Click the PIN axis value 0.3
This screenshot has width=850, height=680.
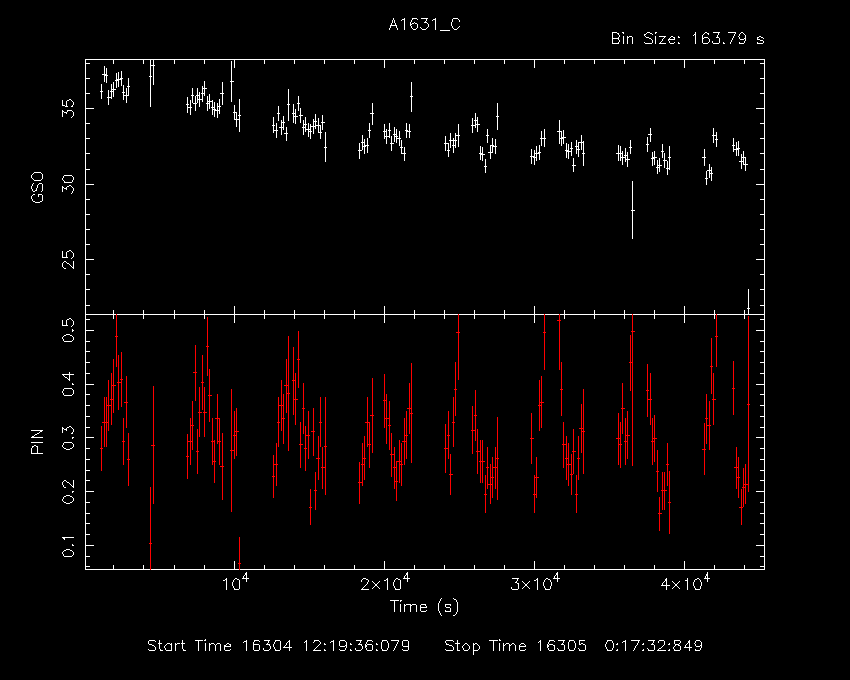pyautogui.click(x=68, y=438)
